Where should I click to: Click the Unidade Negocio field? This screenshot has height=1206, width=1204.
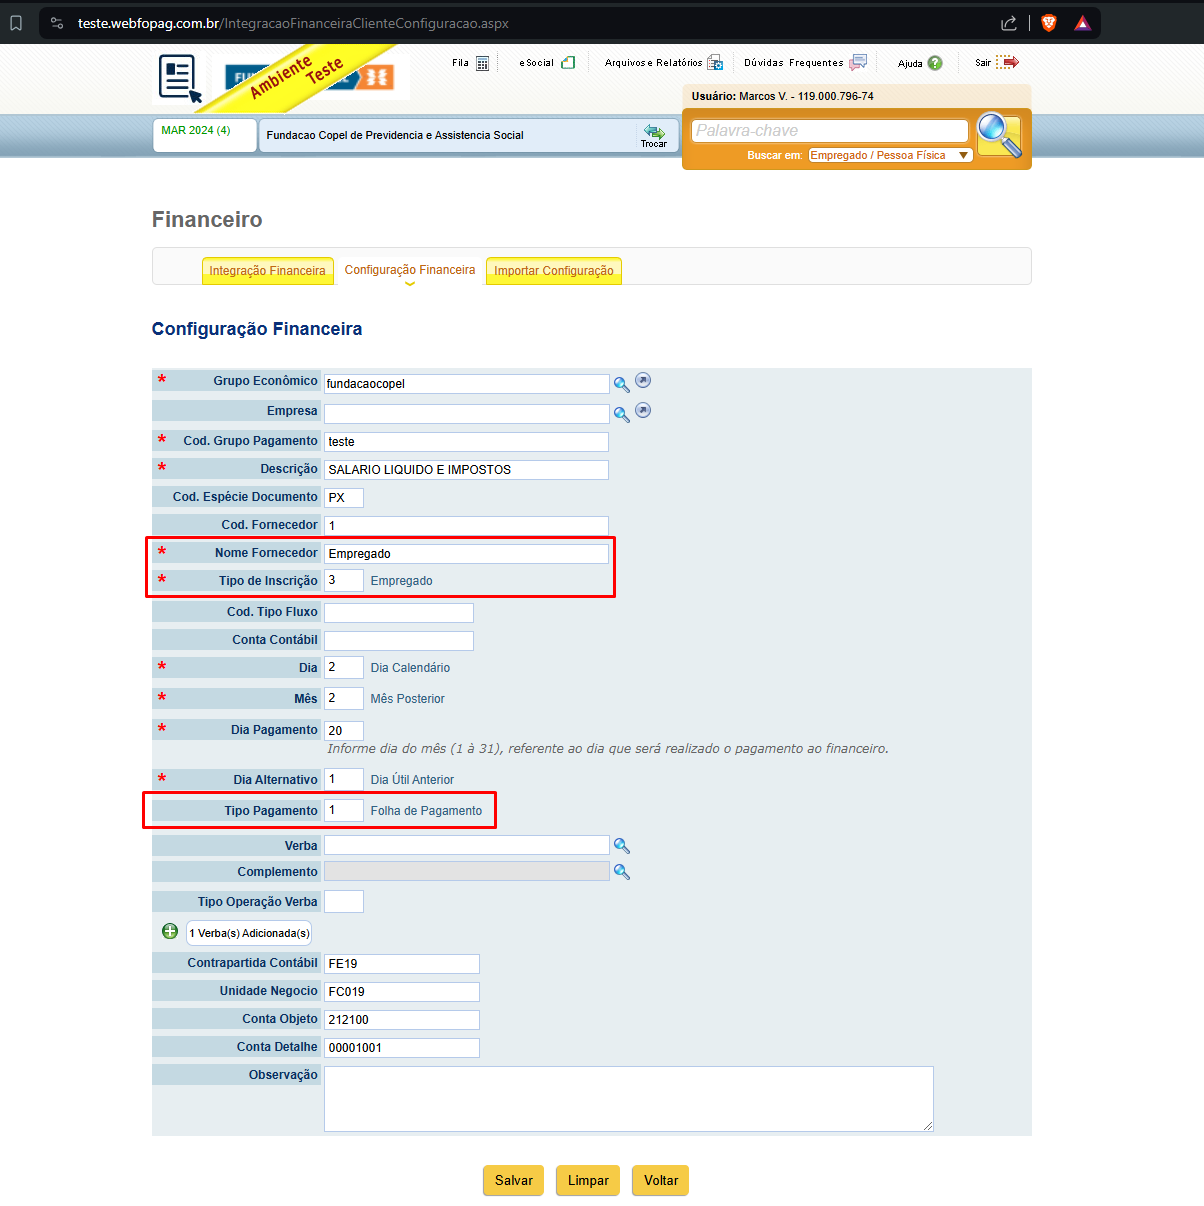(402, 992)
